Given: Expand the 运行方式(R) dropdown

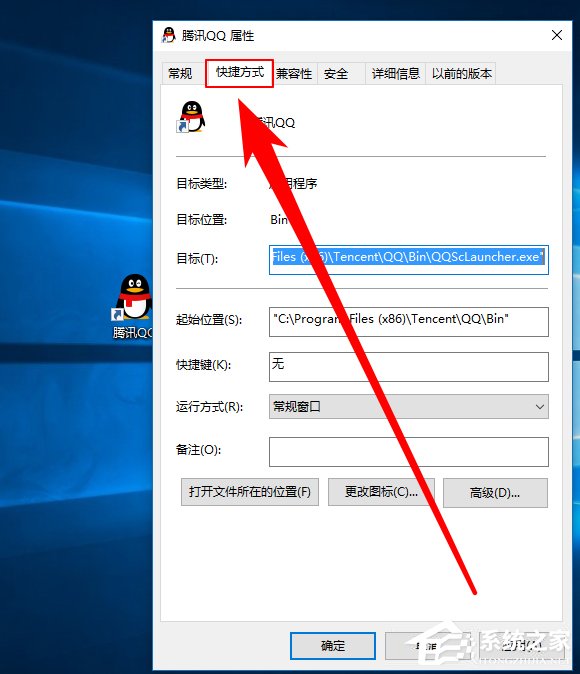Looking at the screenshot, I should (408, 406).
